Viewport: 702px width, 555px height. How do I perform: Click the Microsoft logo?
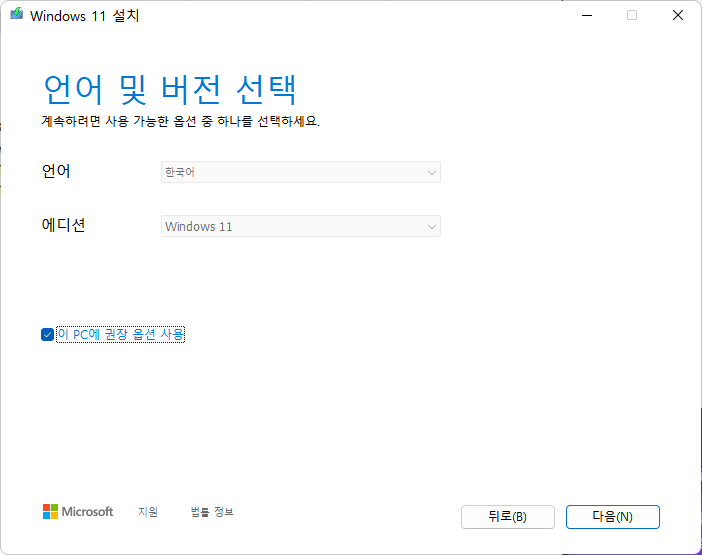tap(78, 512)
